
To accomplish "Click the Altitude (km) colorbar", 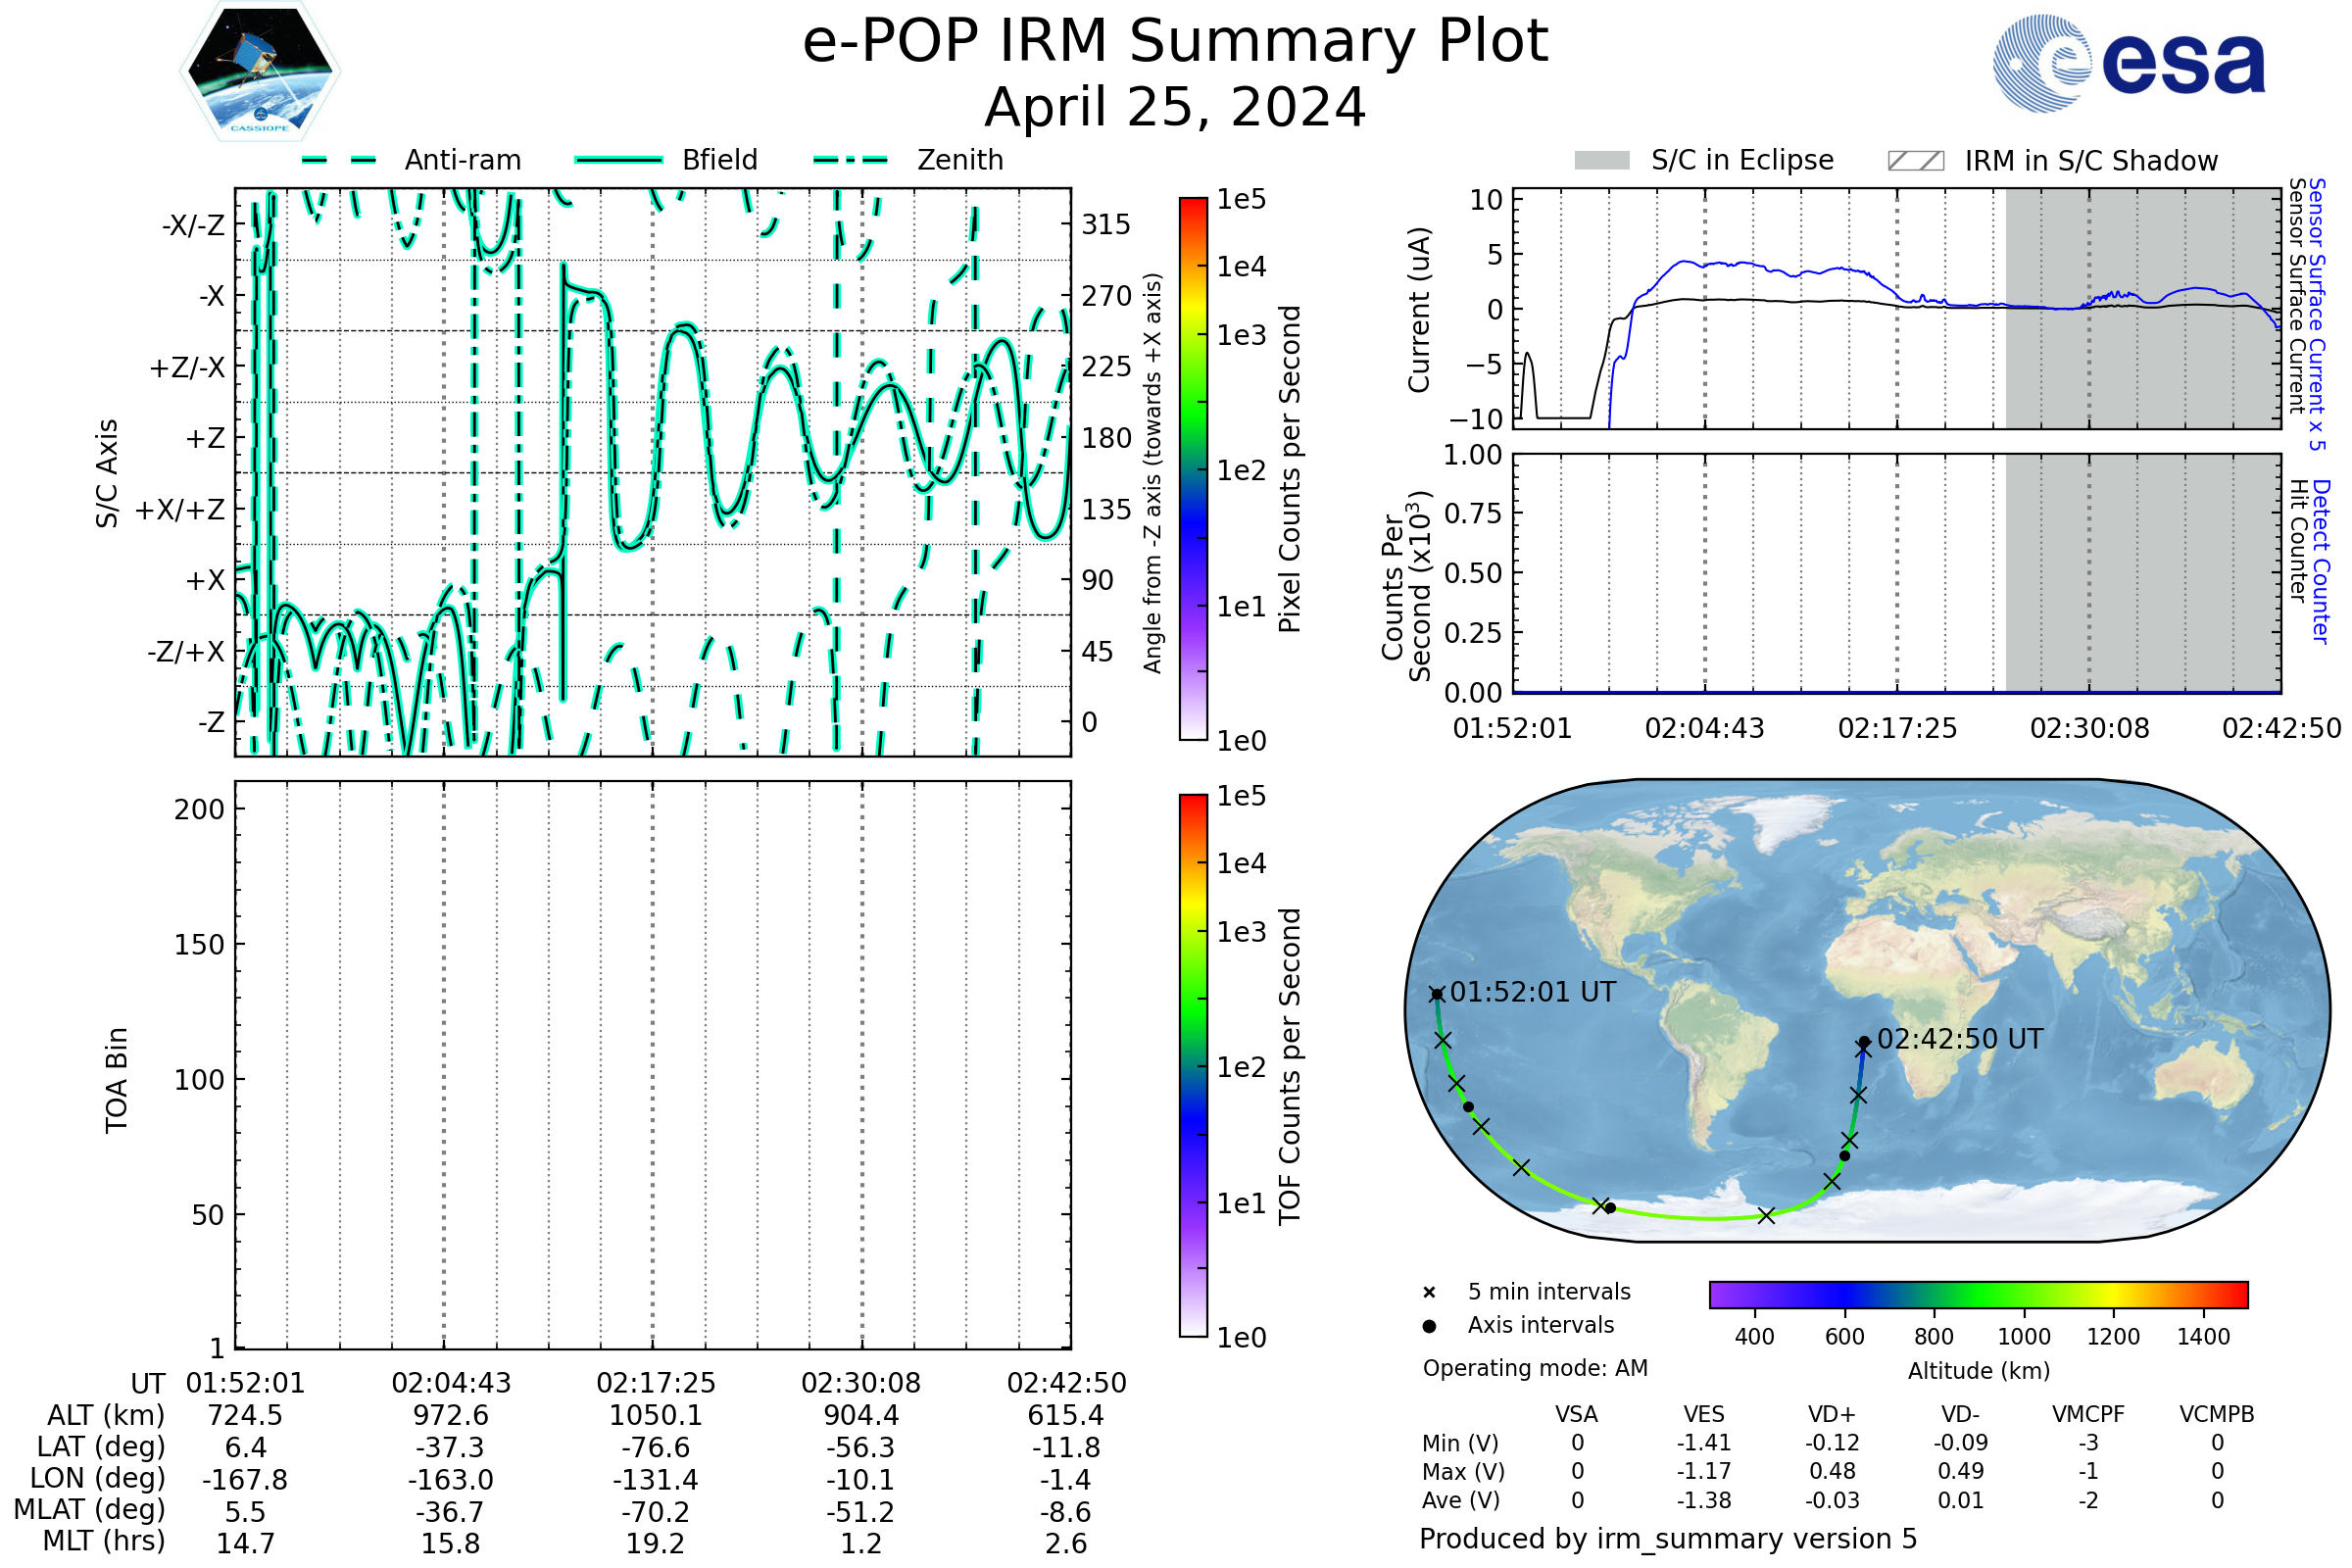I will coord(1978,1294).
